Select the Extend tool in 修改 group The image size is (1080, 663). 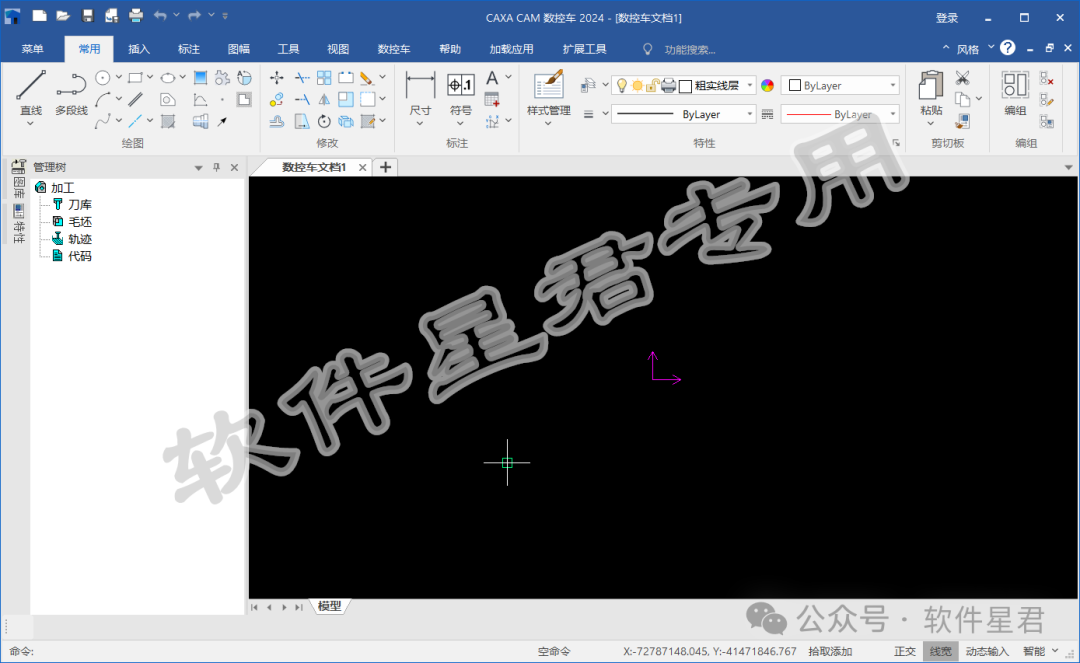click(x=302, y=100)
